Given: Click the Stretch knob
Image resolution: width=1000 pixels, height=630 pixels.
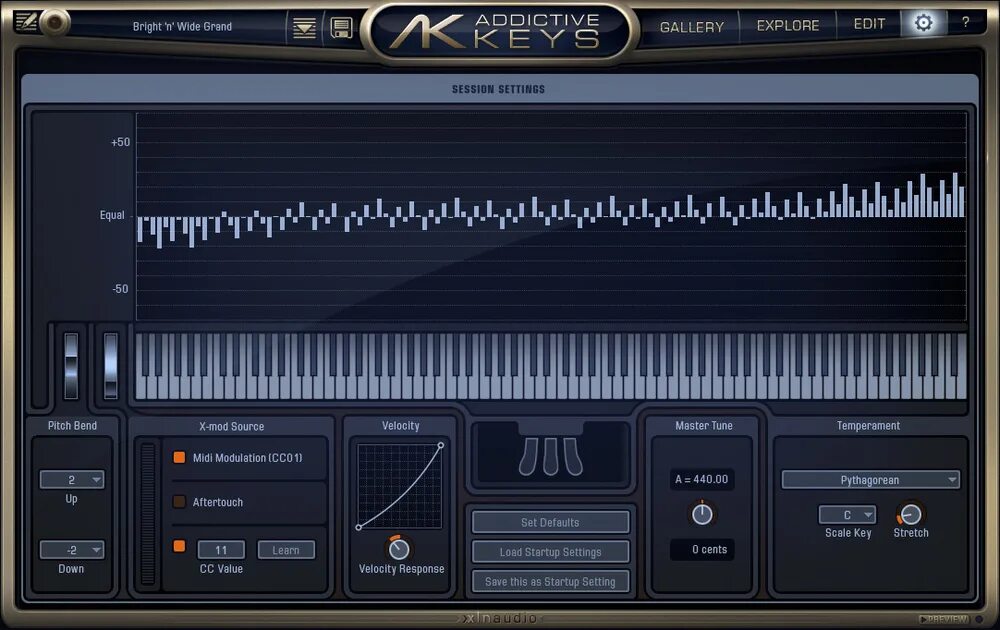Looking at the screenshot, I should pos(910,514).
